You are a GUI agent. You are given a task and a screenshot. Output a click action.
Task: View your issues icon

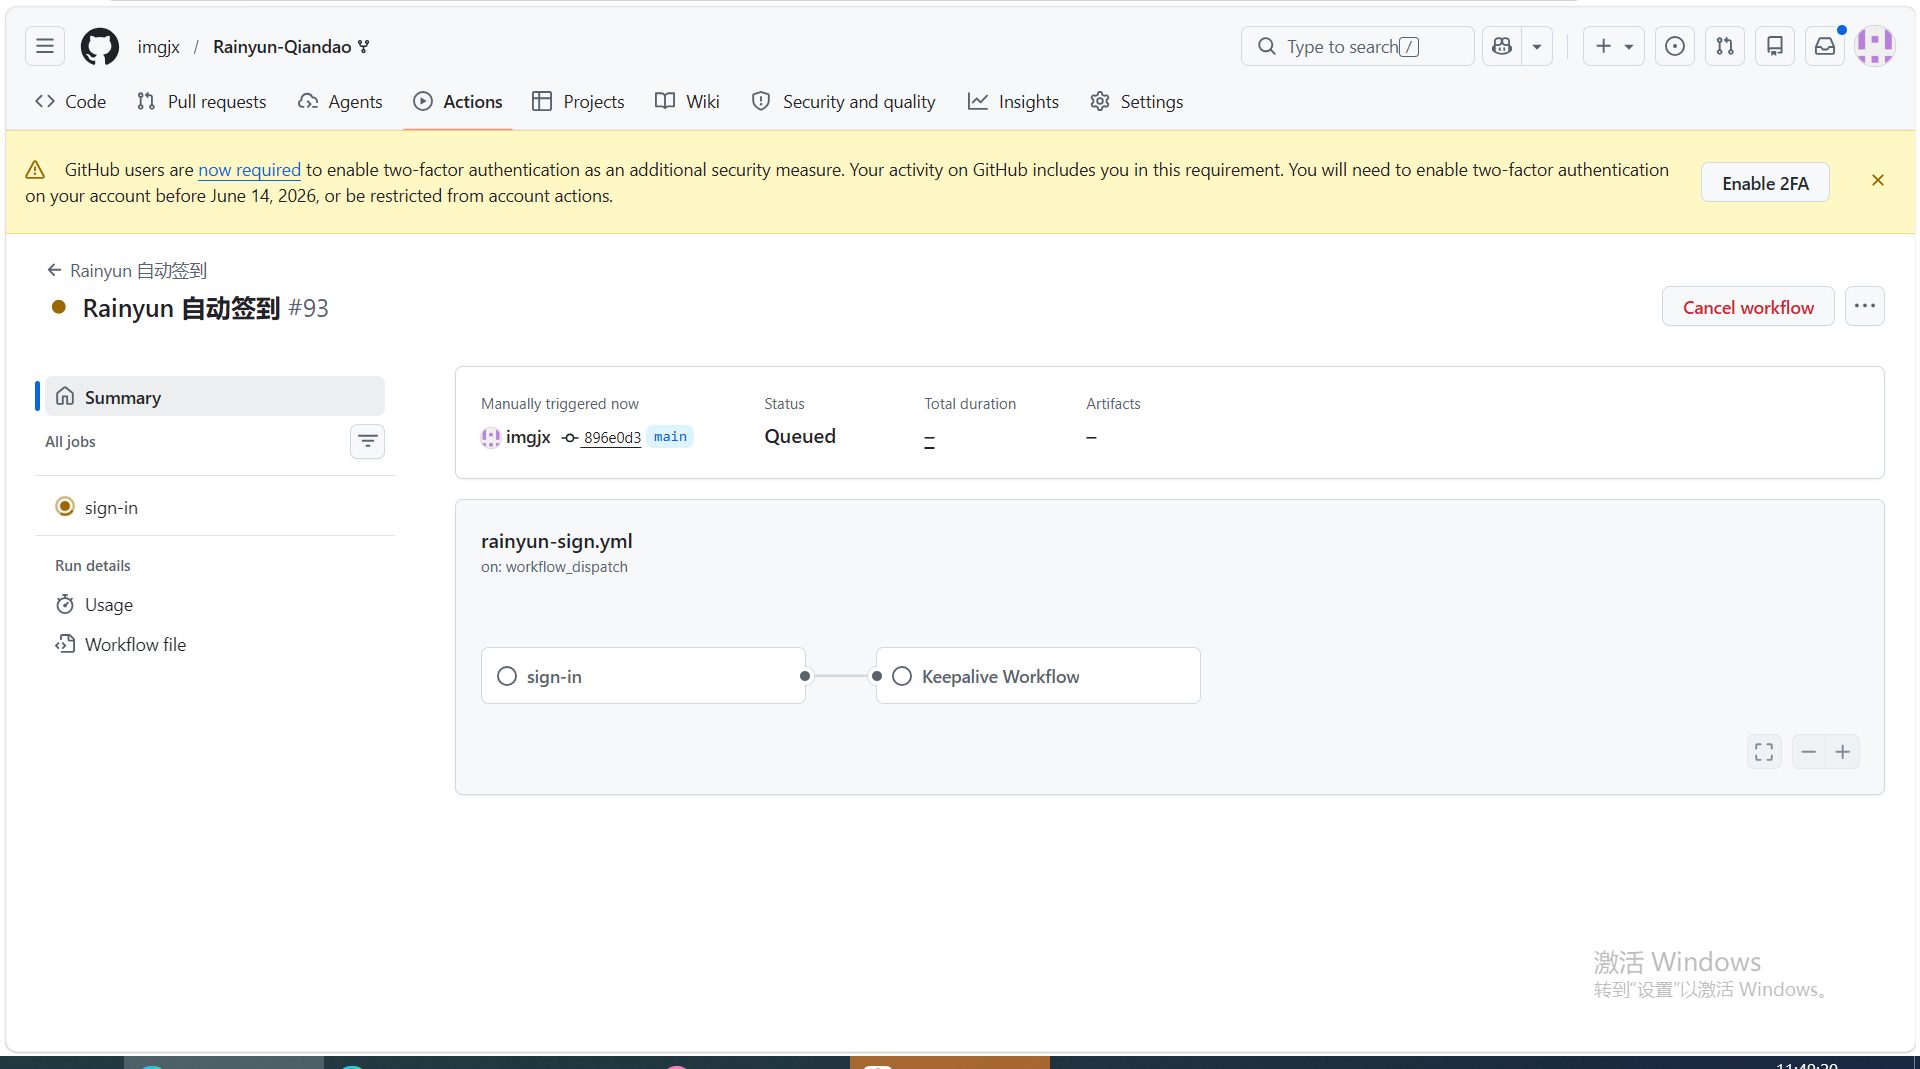(1675, 46)
